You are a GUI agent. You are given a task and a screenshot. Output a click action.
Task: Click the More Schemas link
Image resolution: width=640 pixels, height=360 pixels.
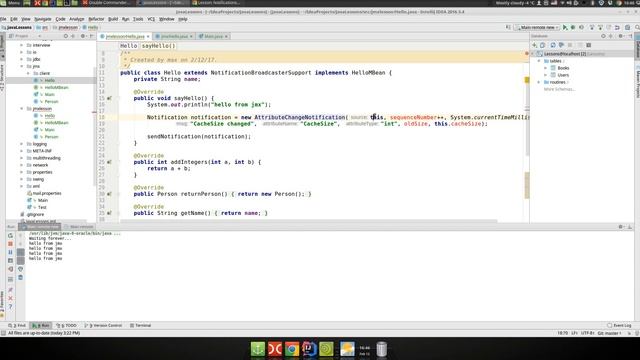(559, 89)
